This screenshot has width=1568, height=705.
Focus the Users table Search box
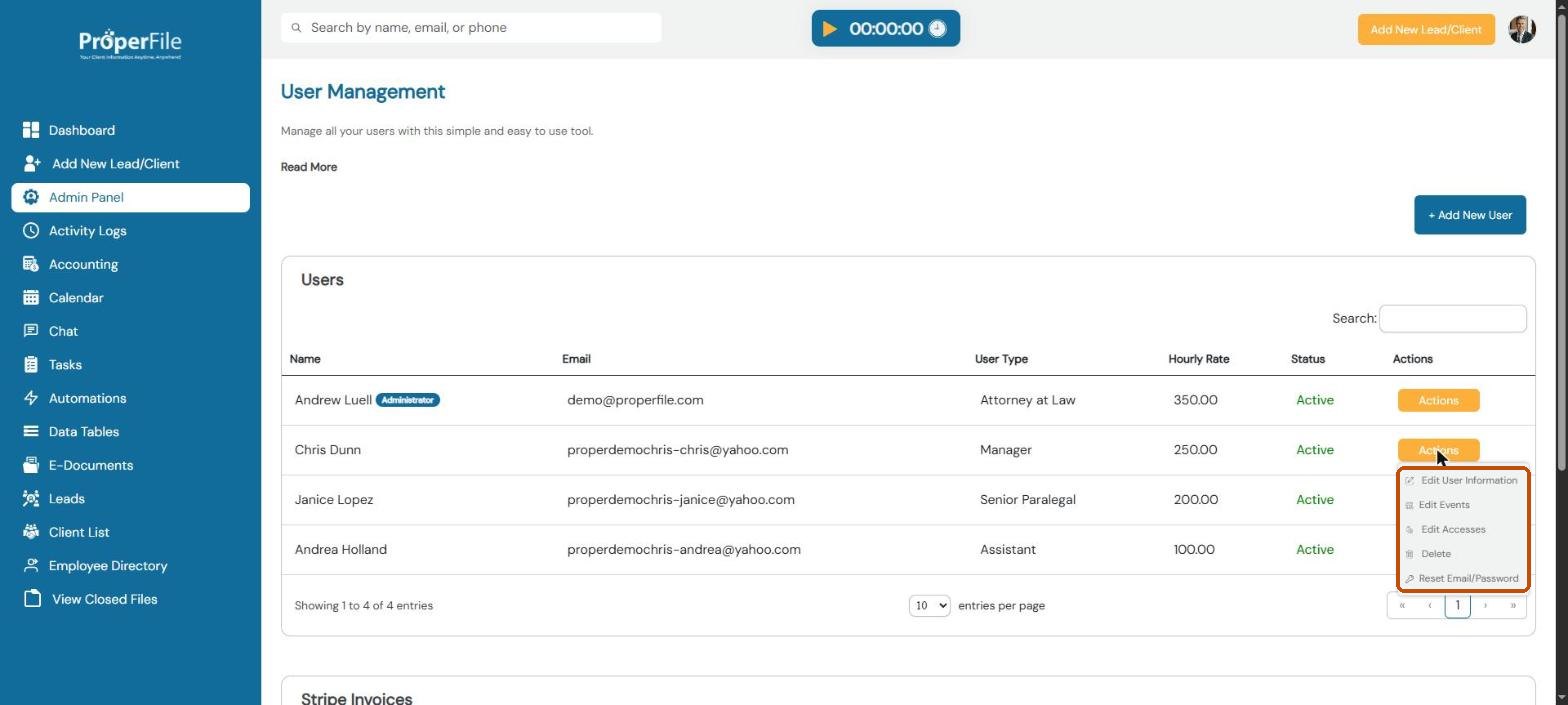[1453, 319]
